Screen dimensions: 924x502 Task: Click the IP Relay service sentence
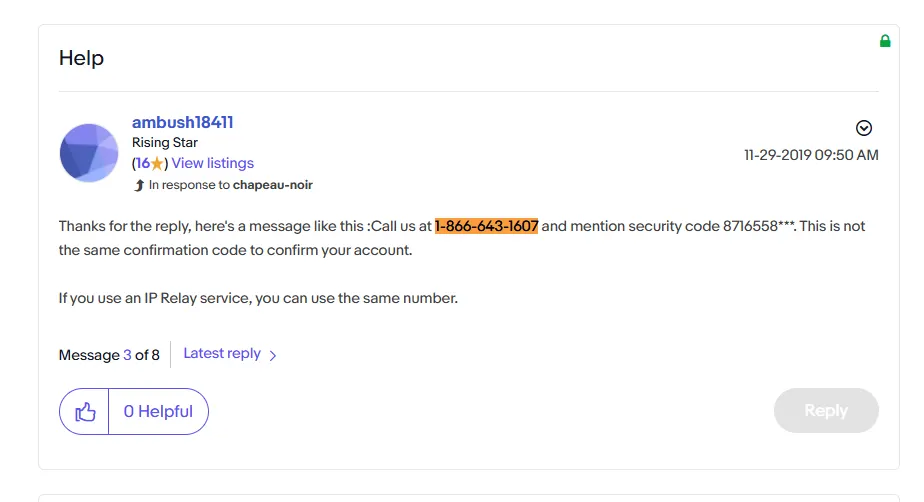258,298
